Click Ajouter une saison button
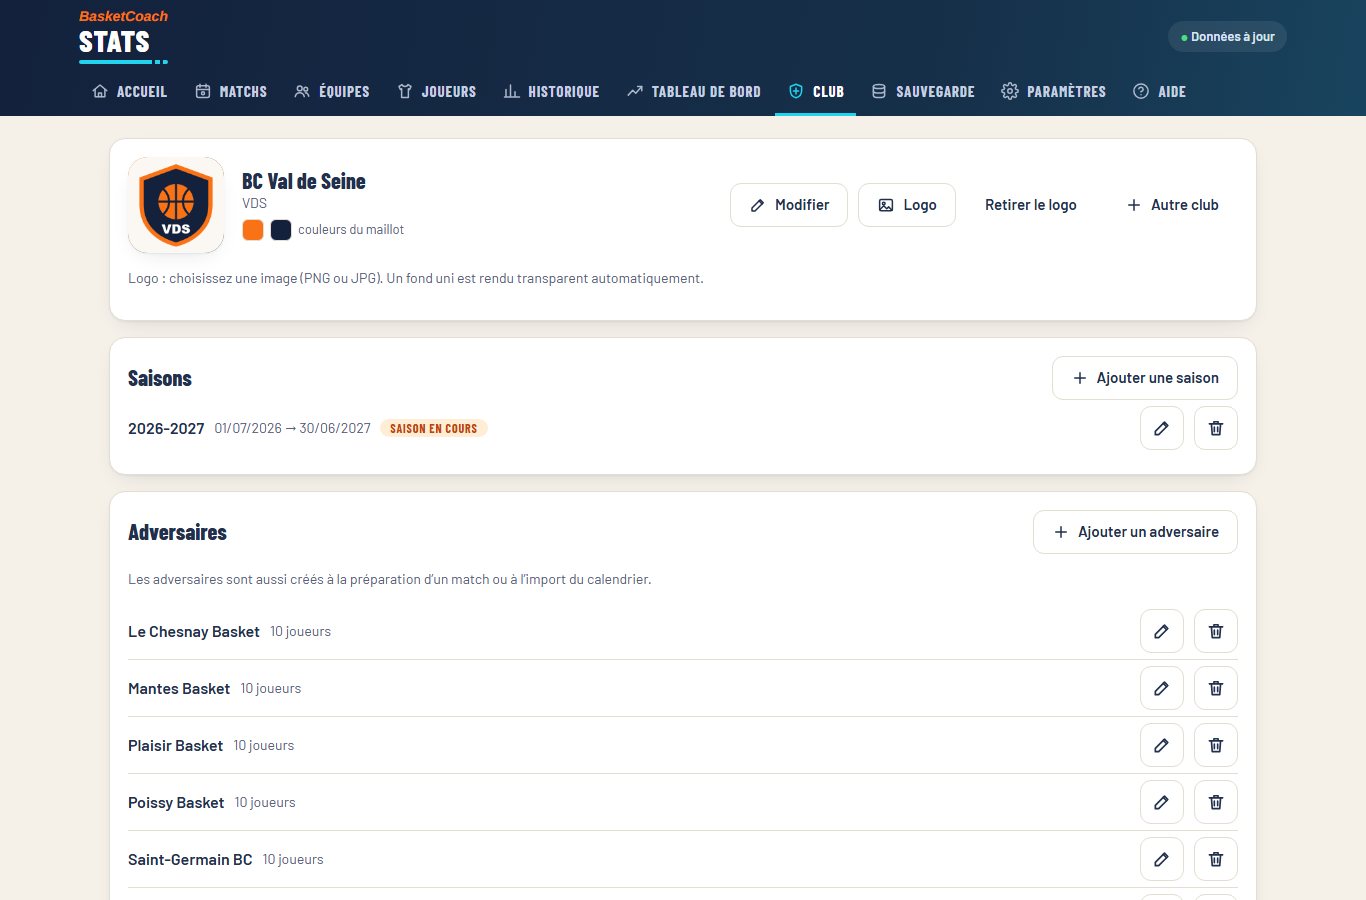The height and width of the screenshot is (900, 1366). tap(1145, 378)
